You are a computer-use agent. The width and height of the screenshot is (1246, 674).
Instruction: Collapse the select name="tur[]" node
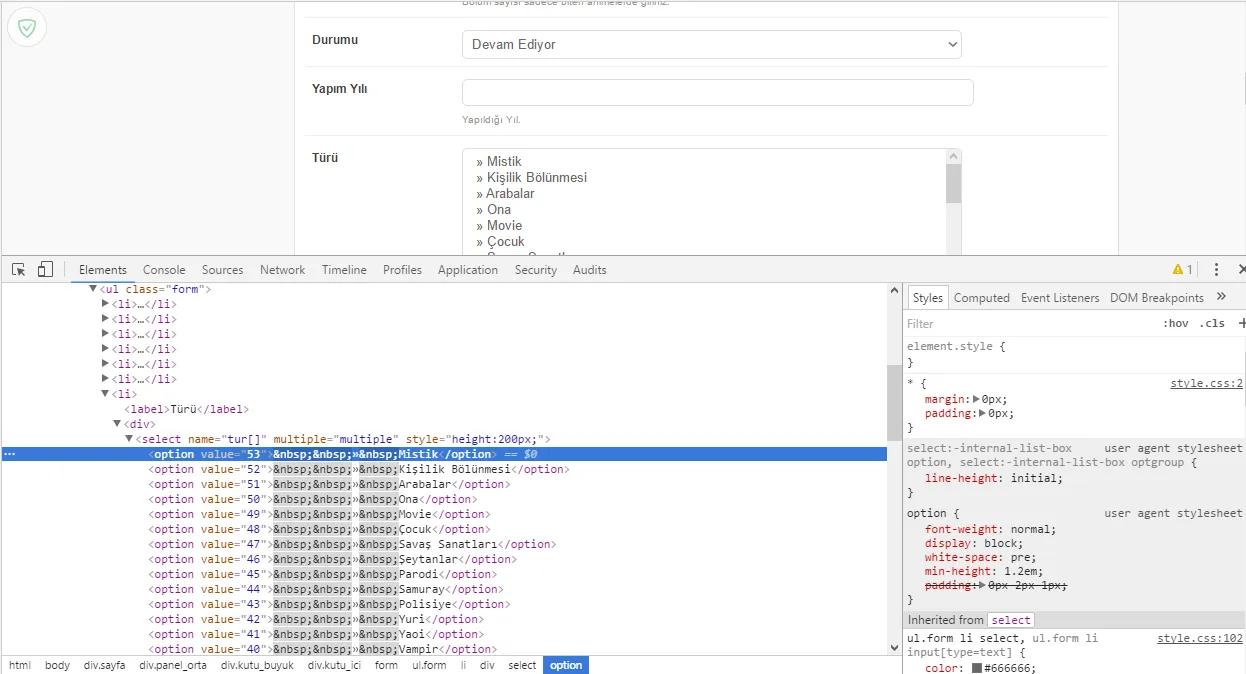pos(129,439)
